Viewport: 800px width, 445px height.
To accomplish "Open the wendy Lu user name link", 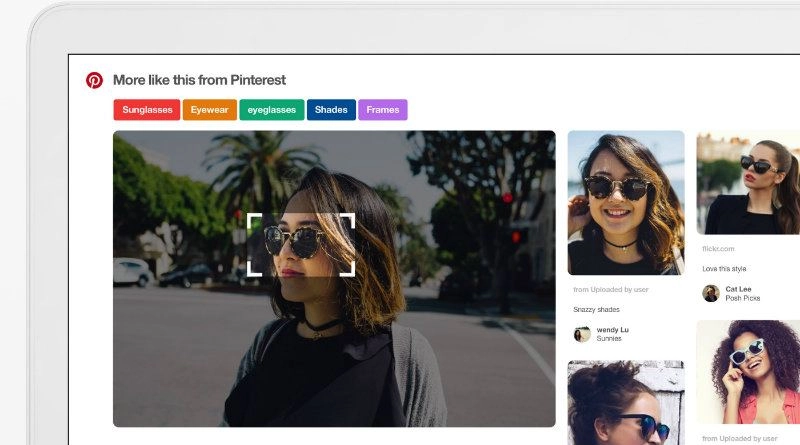I will pos(612,330).
